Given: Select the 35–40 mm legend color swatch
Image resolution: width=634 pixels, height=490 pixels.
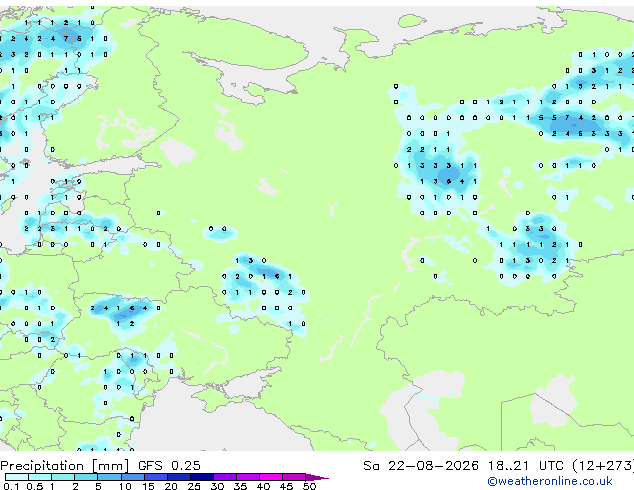Looking at the screenshot, I should pyautogui.click(x=247, y=477).
